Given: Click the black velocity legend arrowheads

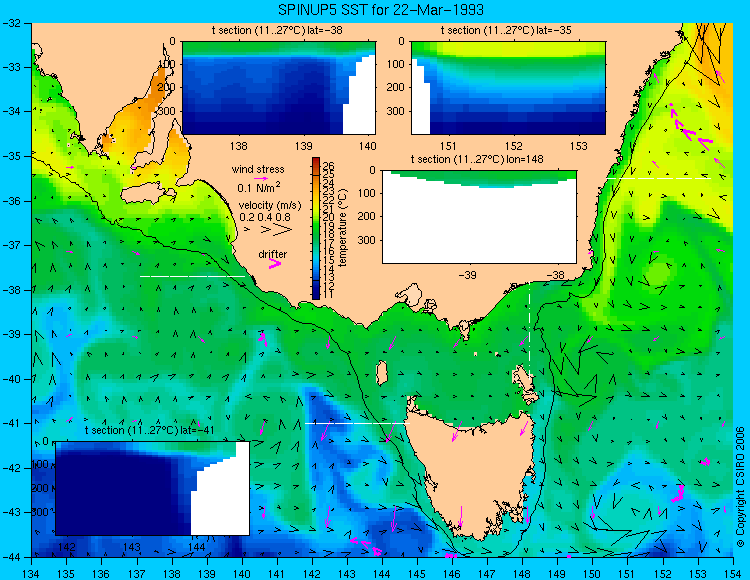Looking at the screenshot, I should point(268,230).
